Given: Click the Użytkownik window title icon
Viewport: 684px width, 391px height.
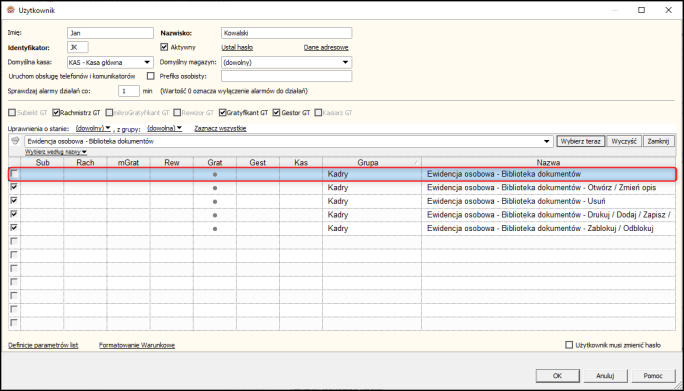Looking at the screenshot, I should click(11, 10).
